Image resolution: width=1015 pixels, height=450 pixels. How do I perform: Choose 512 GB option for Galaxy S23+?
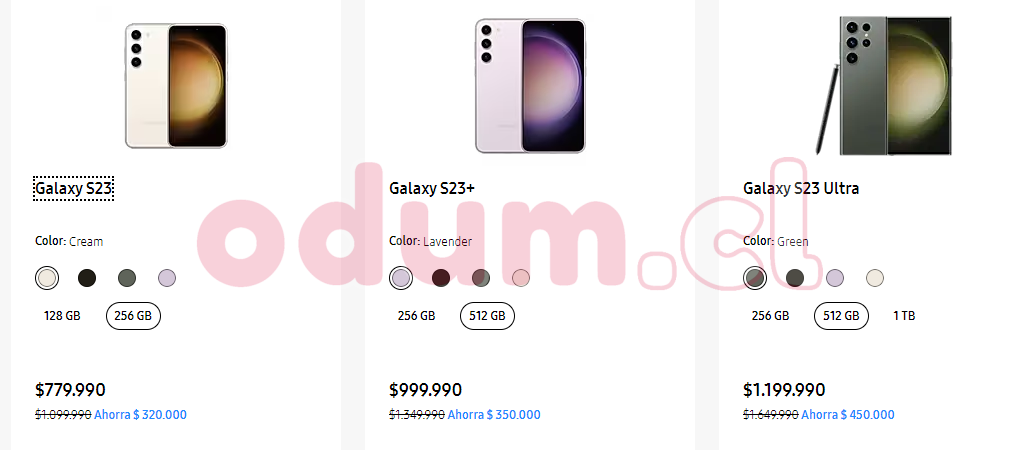pyautogui.click(x=487, y=316)
